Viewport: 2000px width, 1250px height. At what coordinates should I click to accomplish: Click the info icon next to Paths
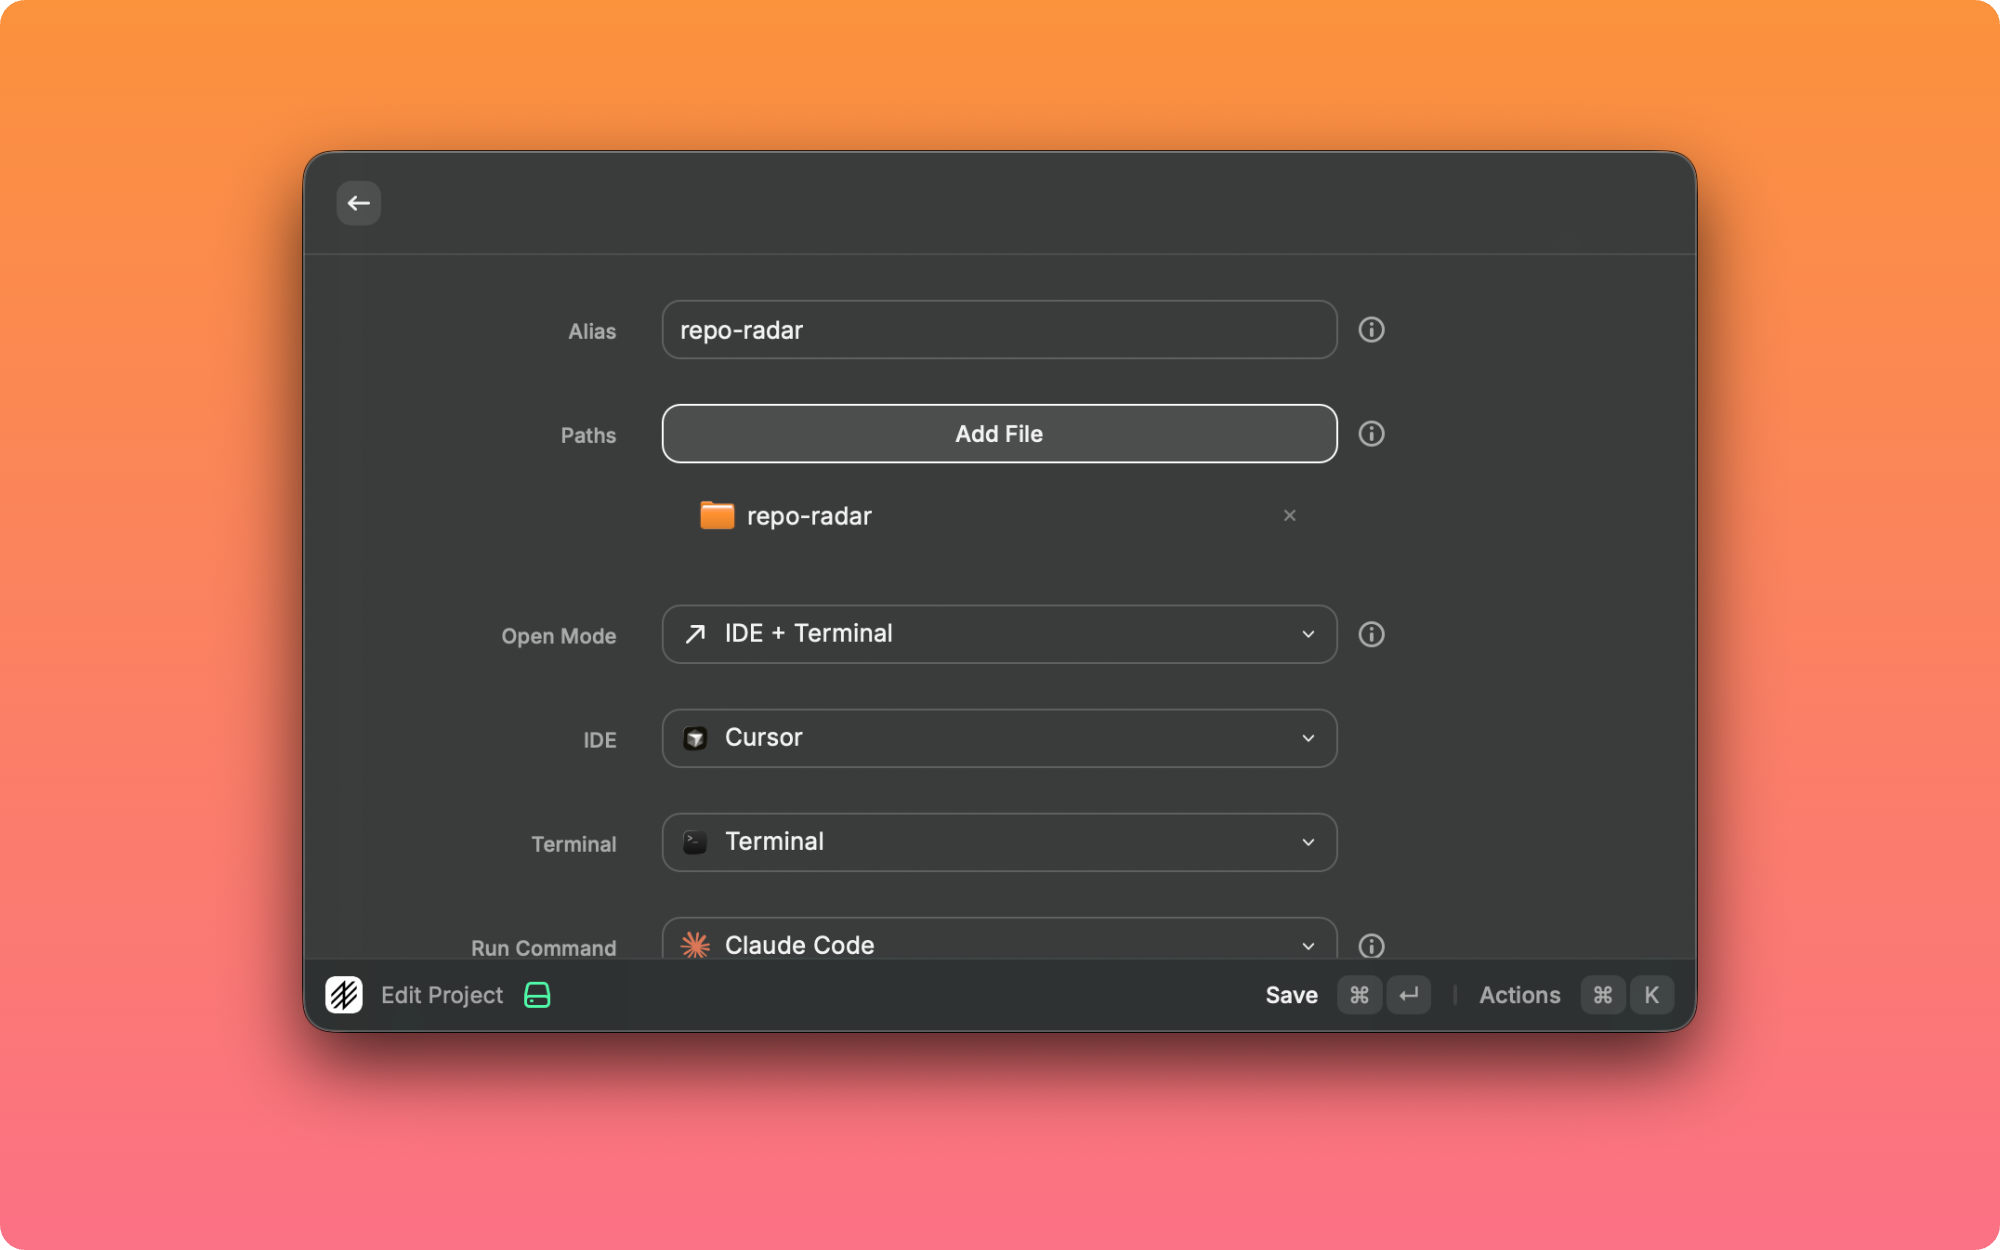pyautogui.click(x=1372, y=433)
